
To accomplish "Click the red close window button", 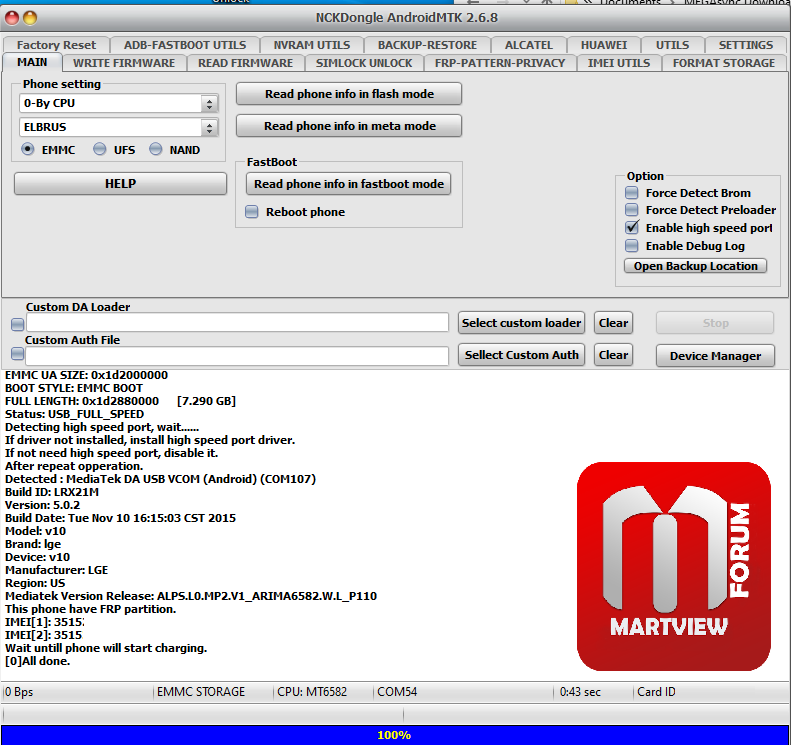I will pyautogui.click(x=12, y=18).
